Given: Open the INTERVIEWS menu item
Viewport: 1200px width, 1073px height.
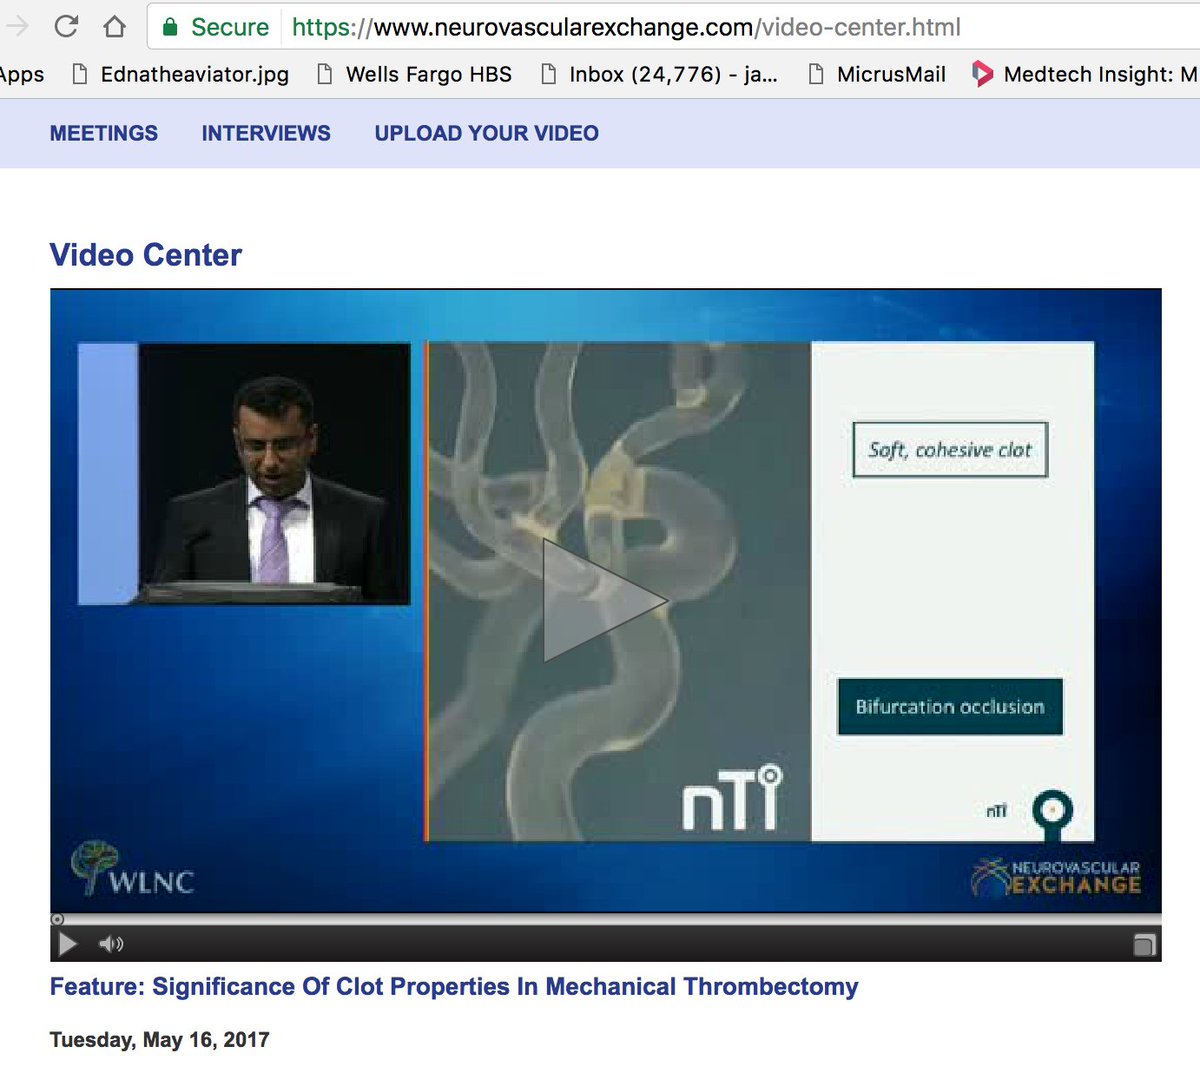Looking at the screenshot, I should coord(266,133).
